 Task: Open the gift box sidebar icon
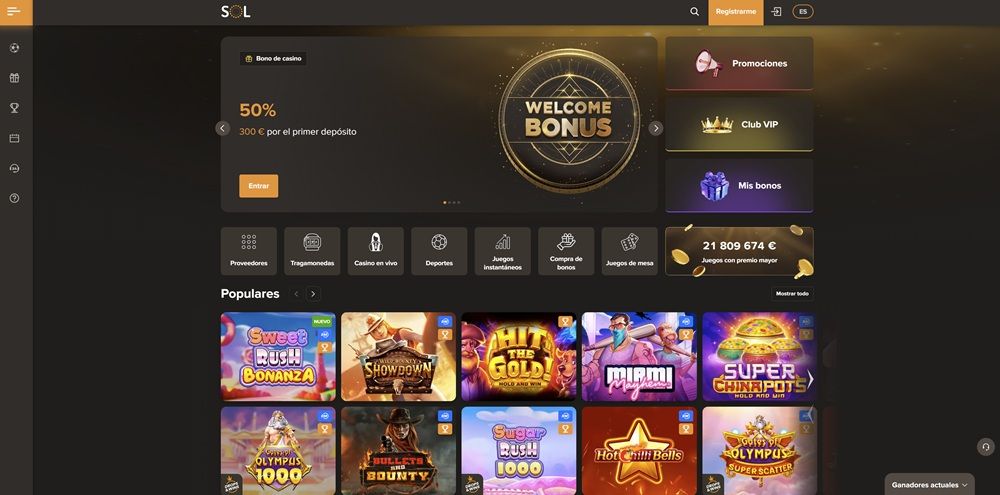pyautogui.click(x=14, y=78)
